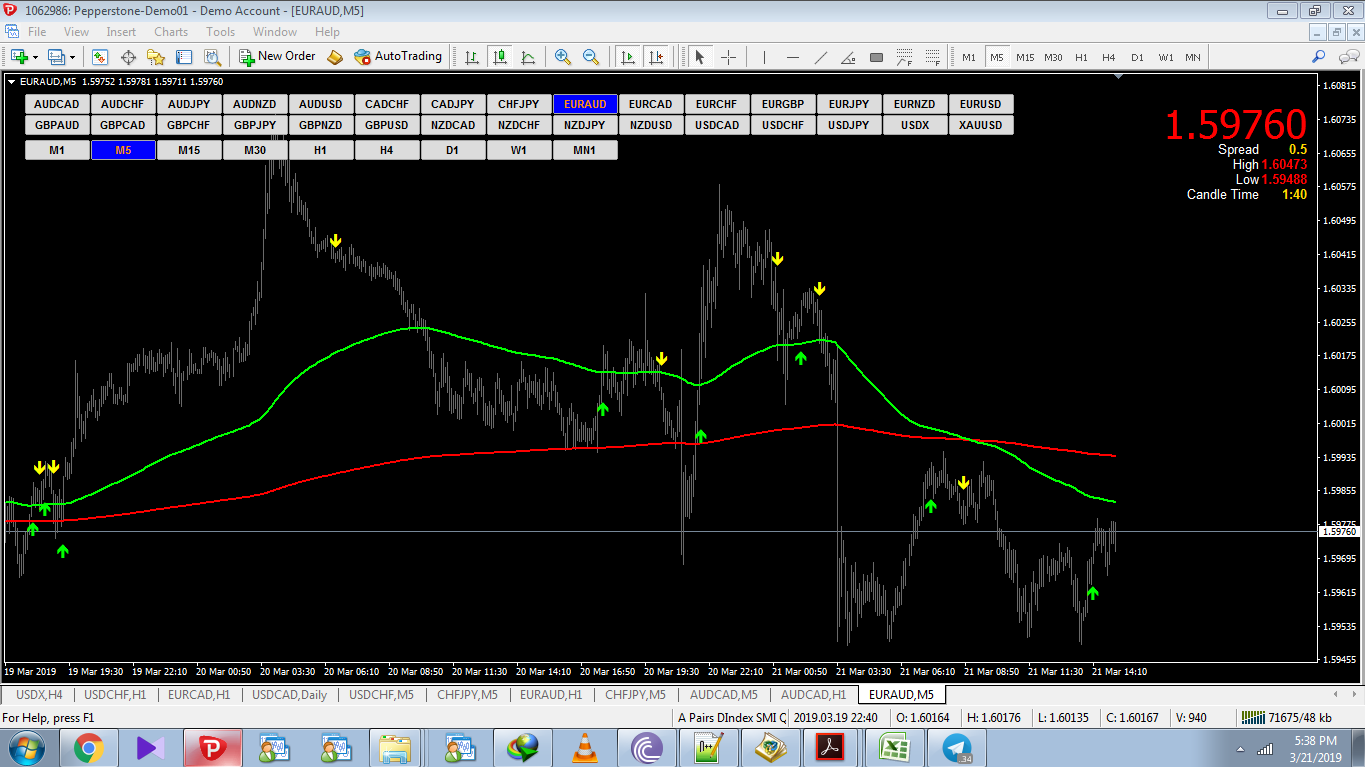
Task: Select the USDJPY pair button
Action: tap(849, 125)
